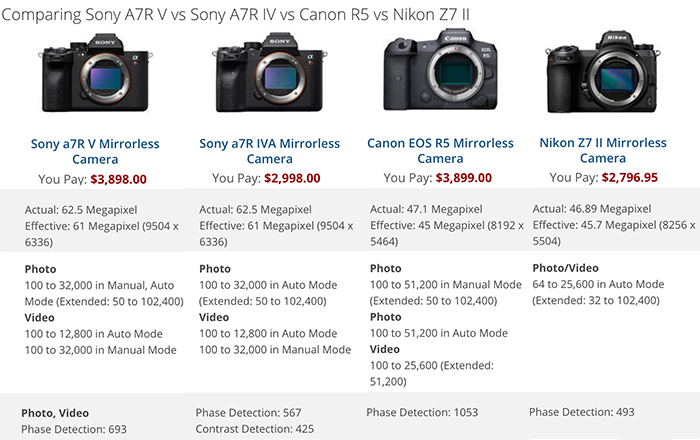
Task: Click Contrast Detection: 425 spec text
Action: pyautogui.click(x=254, y=429)
